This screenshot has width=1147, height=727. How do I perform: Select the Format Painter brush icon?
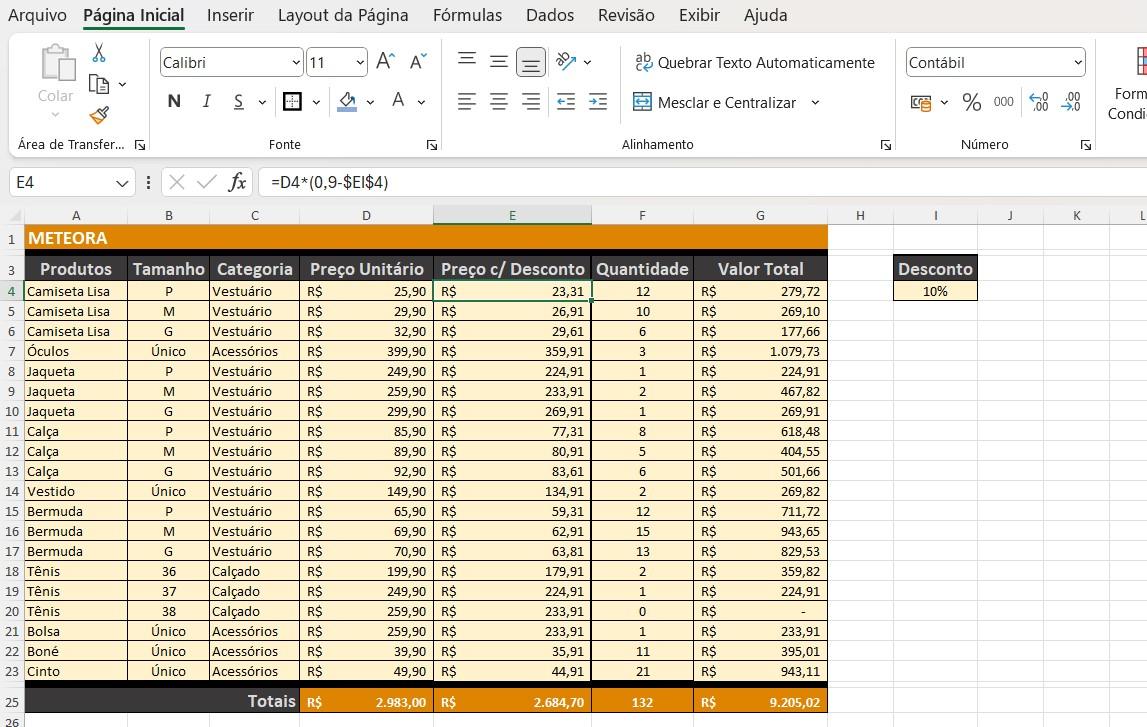pos(99,116)
